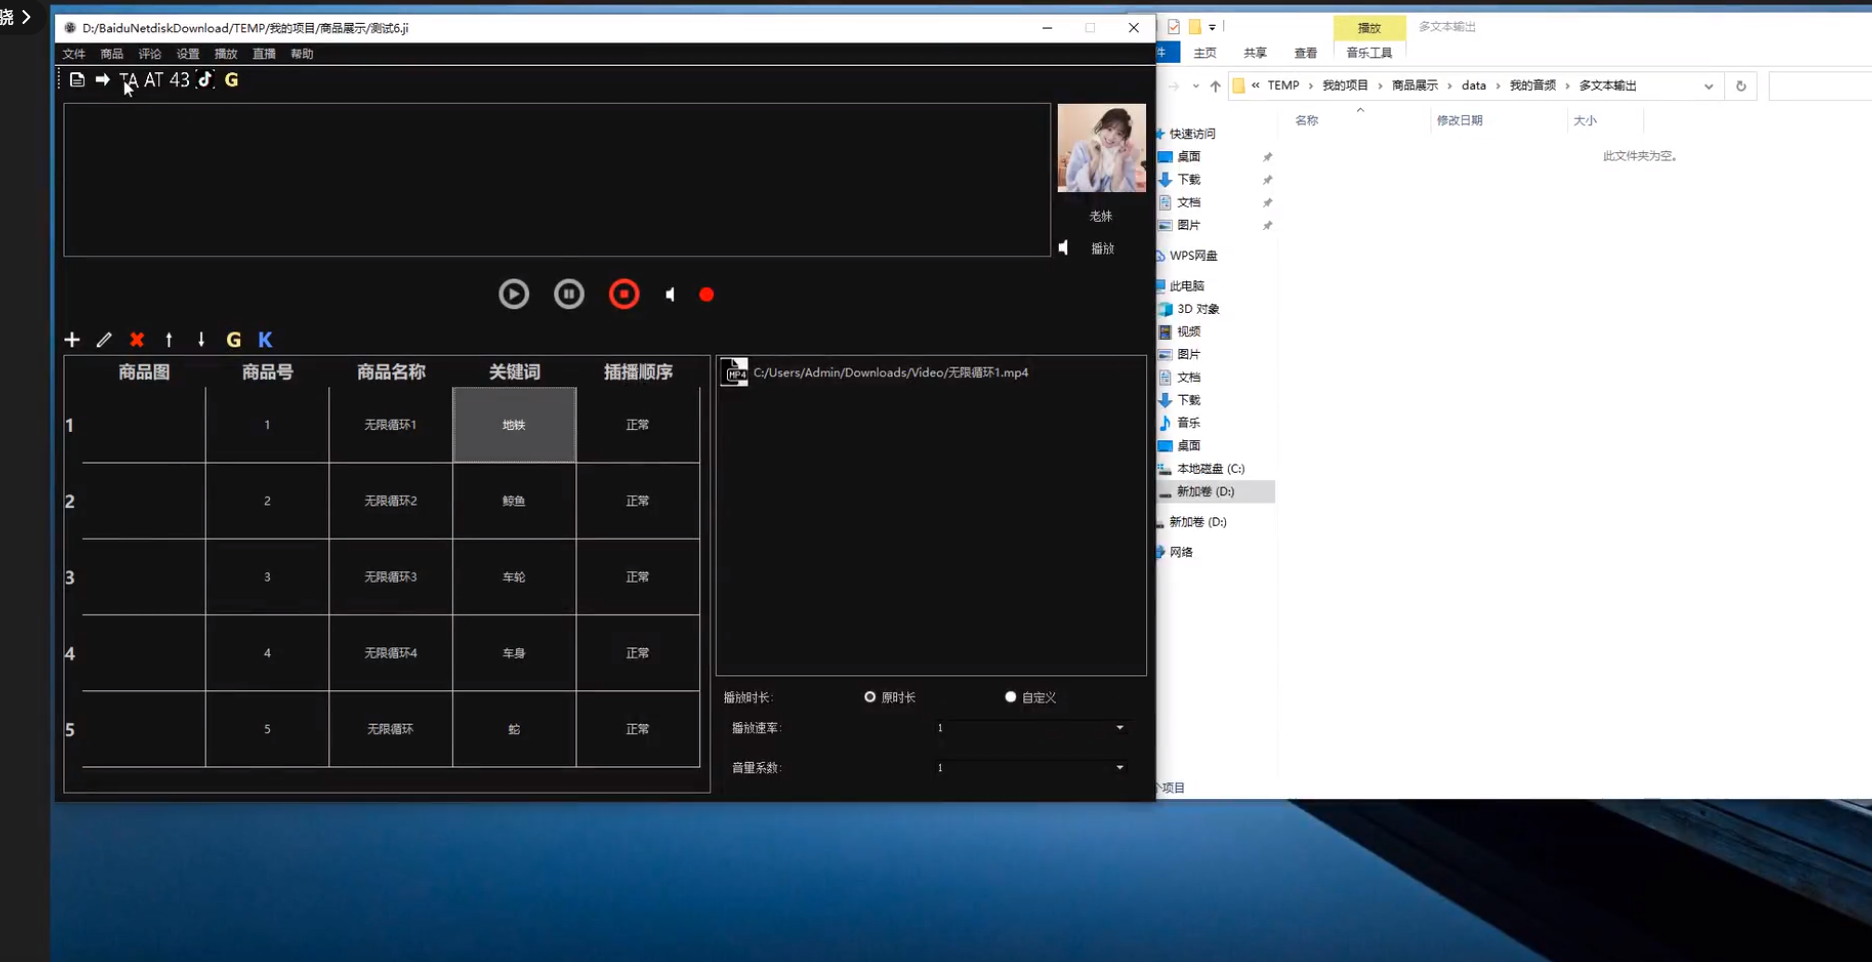
Task: Open the 设置 menu
Action: coord(188,54)
